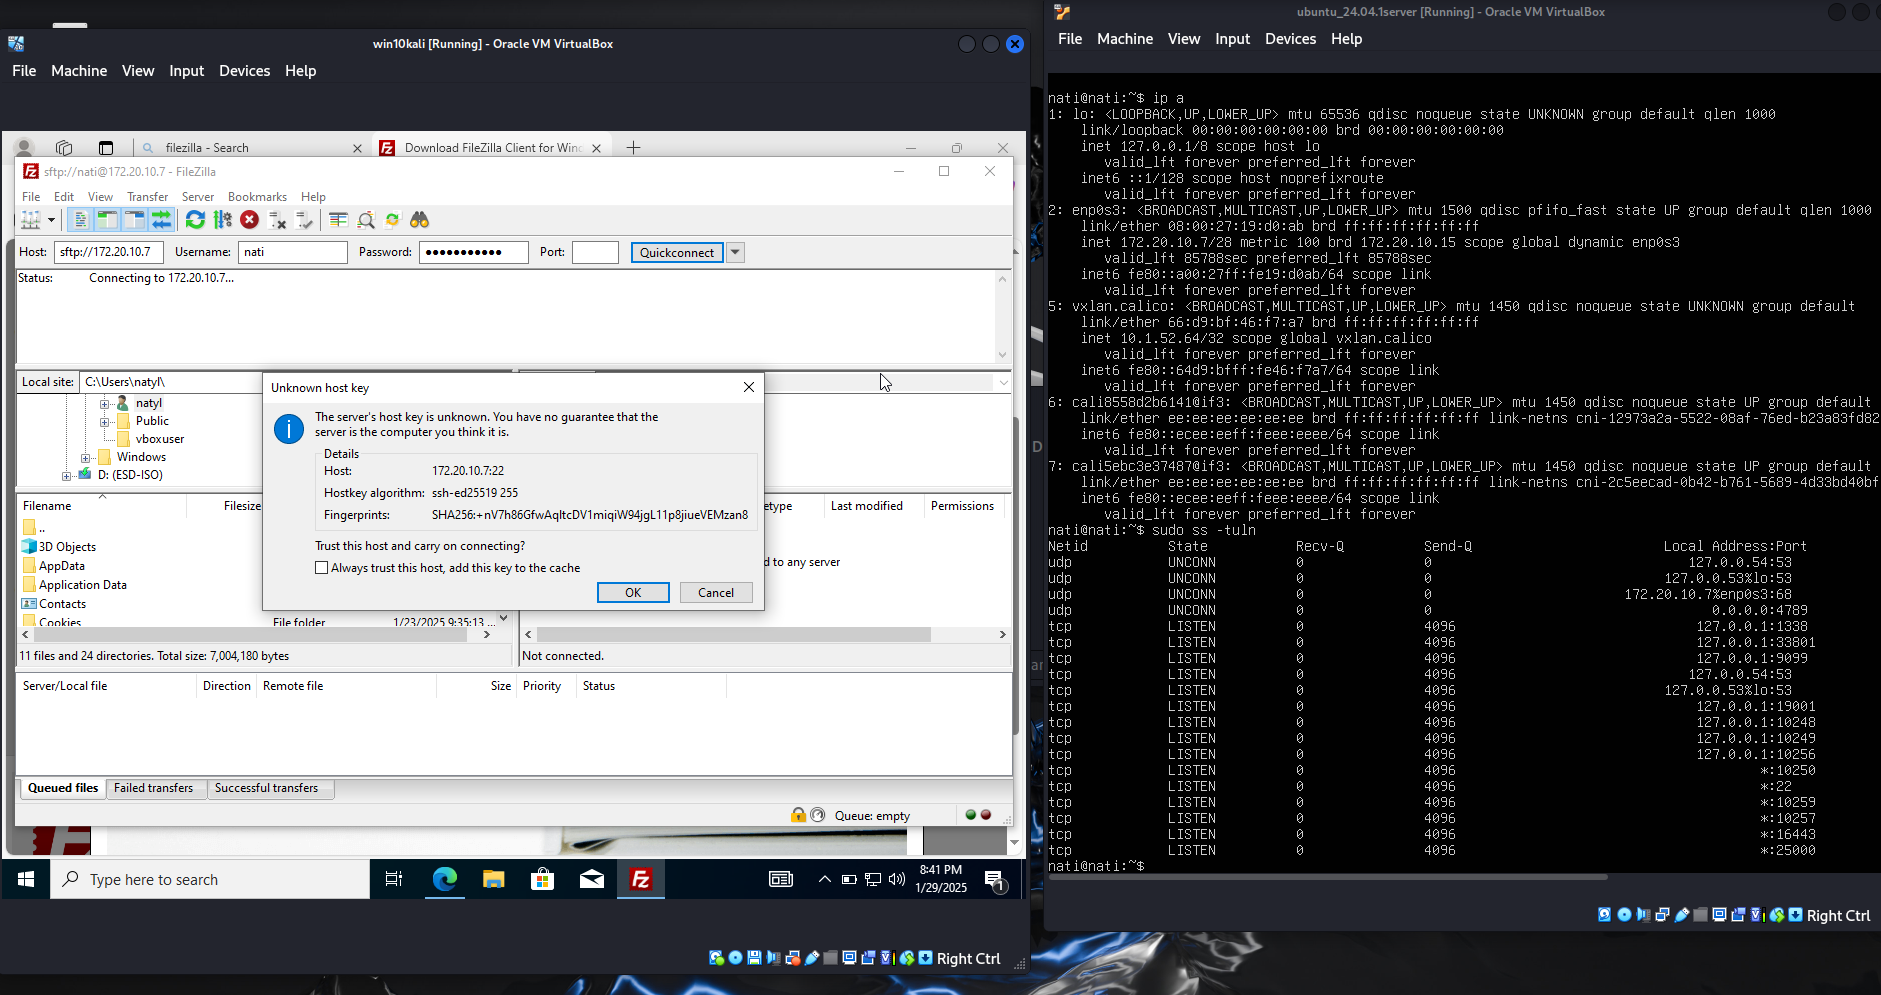Select Contacts folder in file list
Image resolution: width=1881 pixels, height=995 pixels.
62,604
